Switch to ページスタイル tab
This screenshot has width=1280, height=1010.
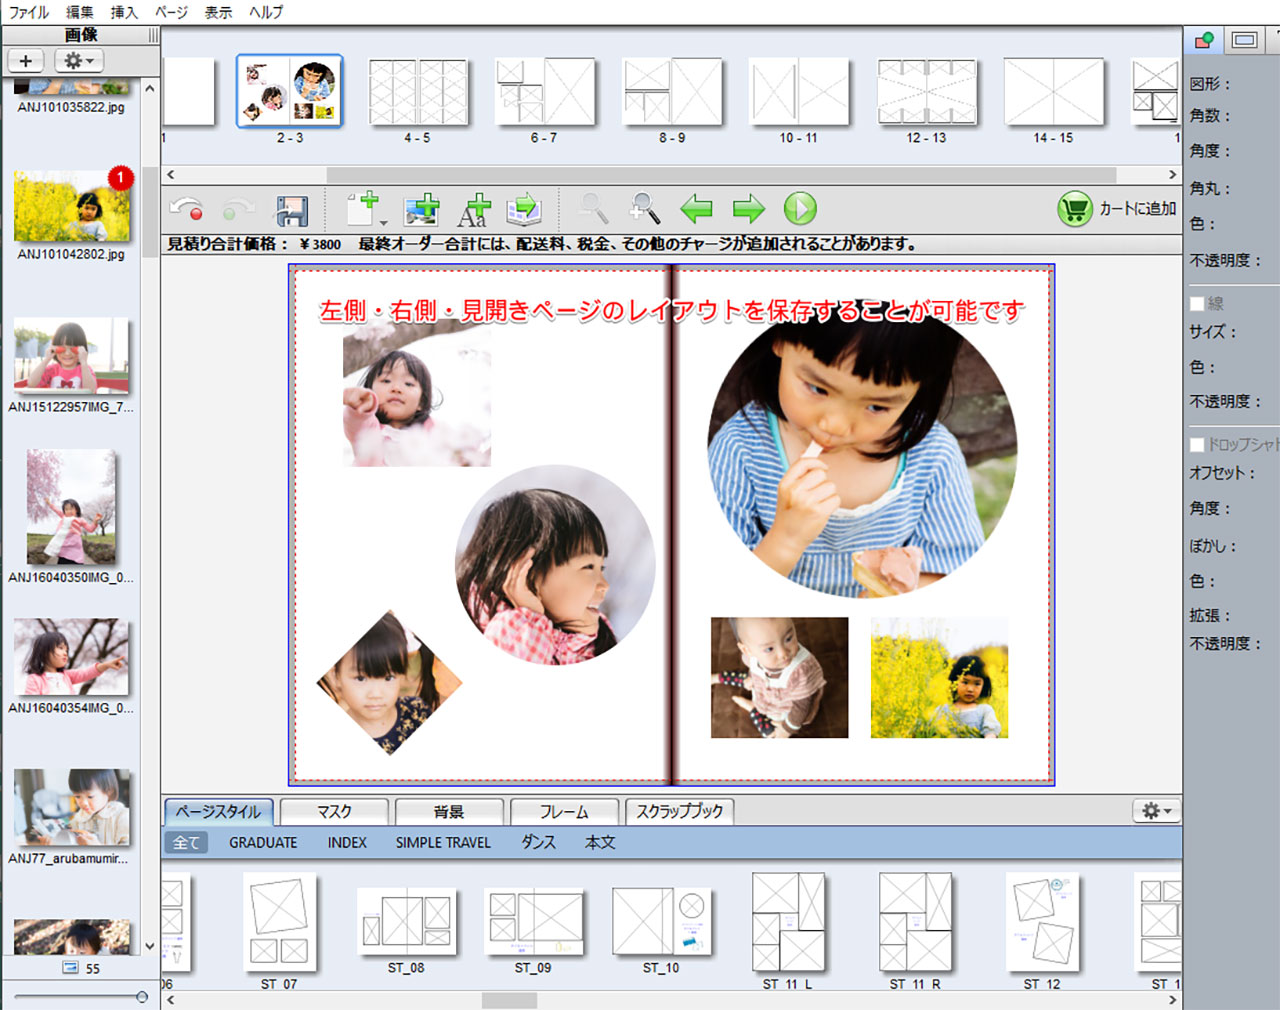pos(219,811)
